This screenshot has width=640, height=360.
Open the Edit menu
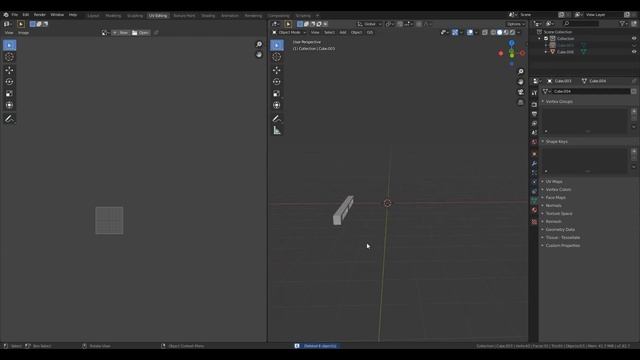tap(26, 15)
